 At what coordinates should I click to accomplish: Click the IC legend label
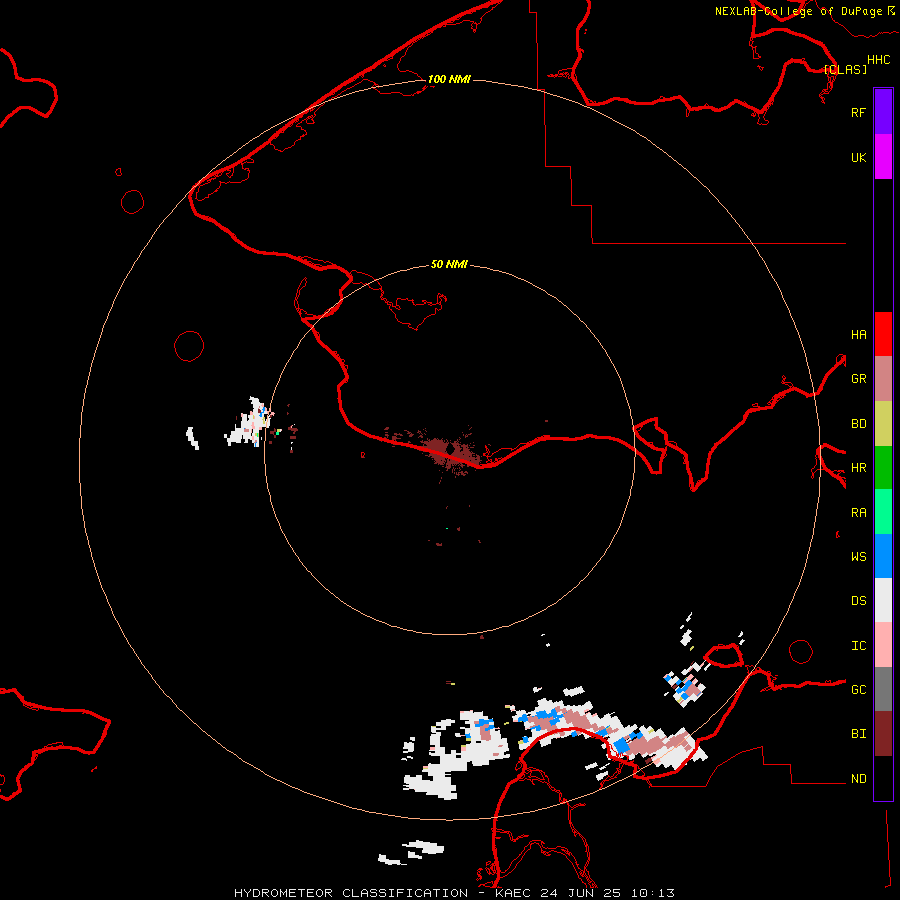click(x=858, y=646)
